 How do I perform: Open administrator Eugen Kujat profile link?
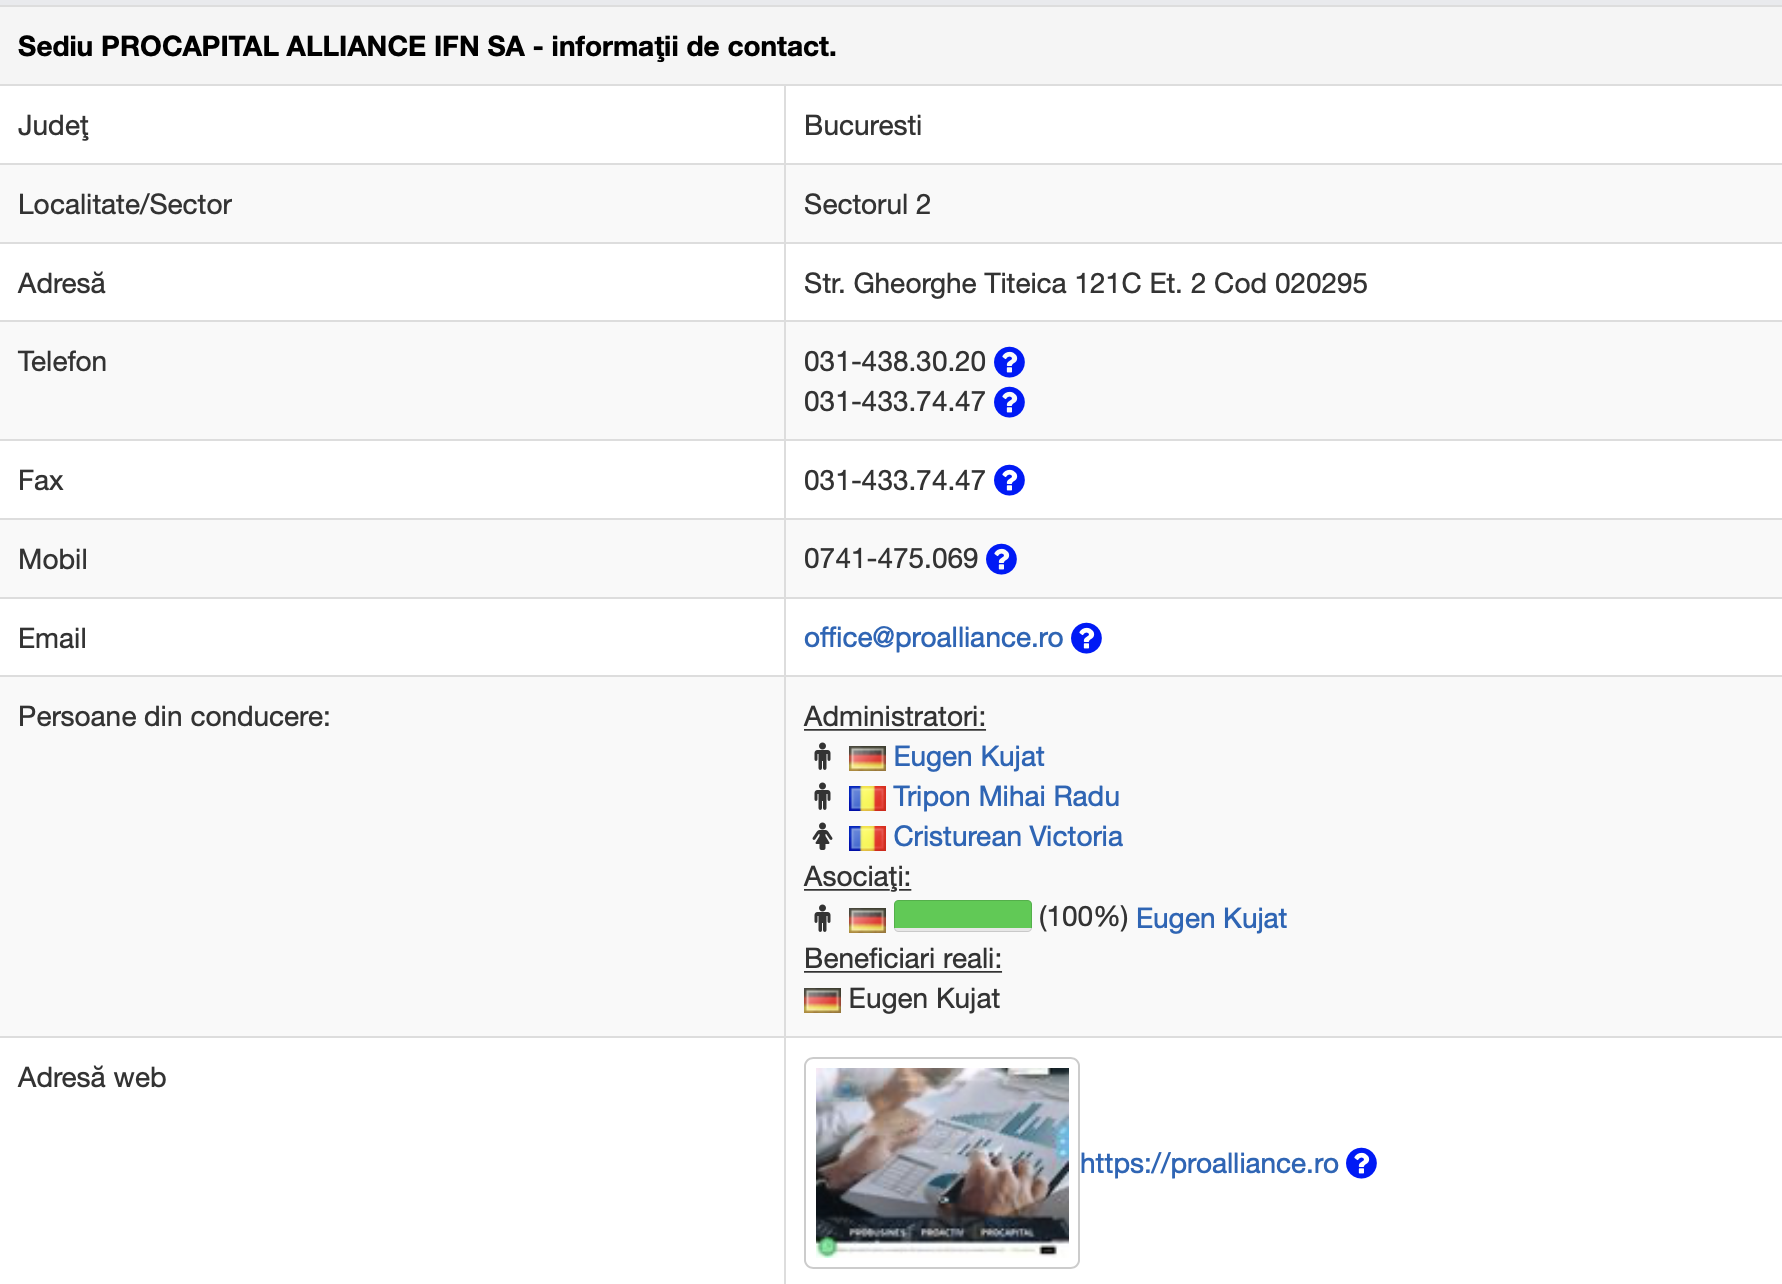(968, 757)
